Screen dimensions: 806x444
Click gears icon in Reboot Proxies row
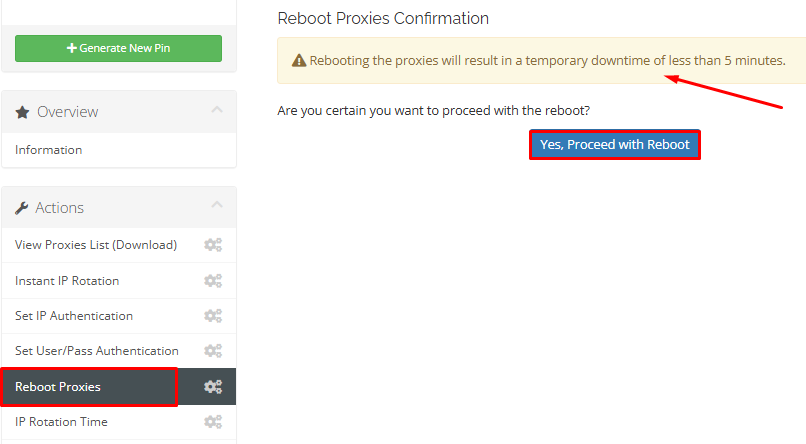coord(213,387)
